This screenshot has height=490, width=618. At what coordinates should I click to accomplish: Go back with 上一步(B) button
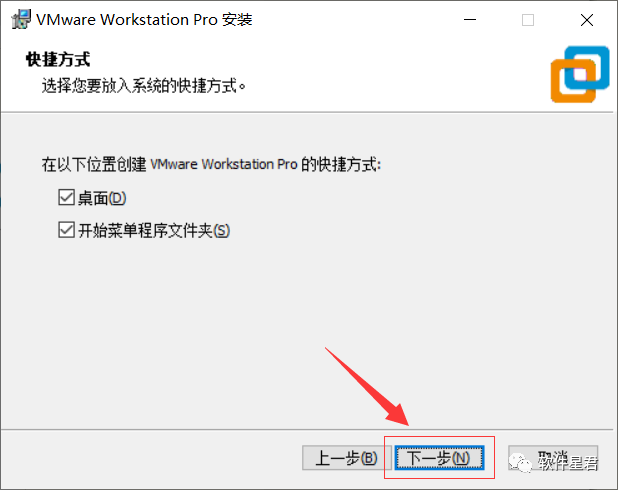tap(346, 458)
